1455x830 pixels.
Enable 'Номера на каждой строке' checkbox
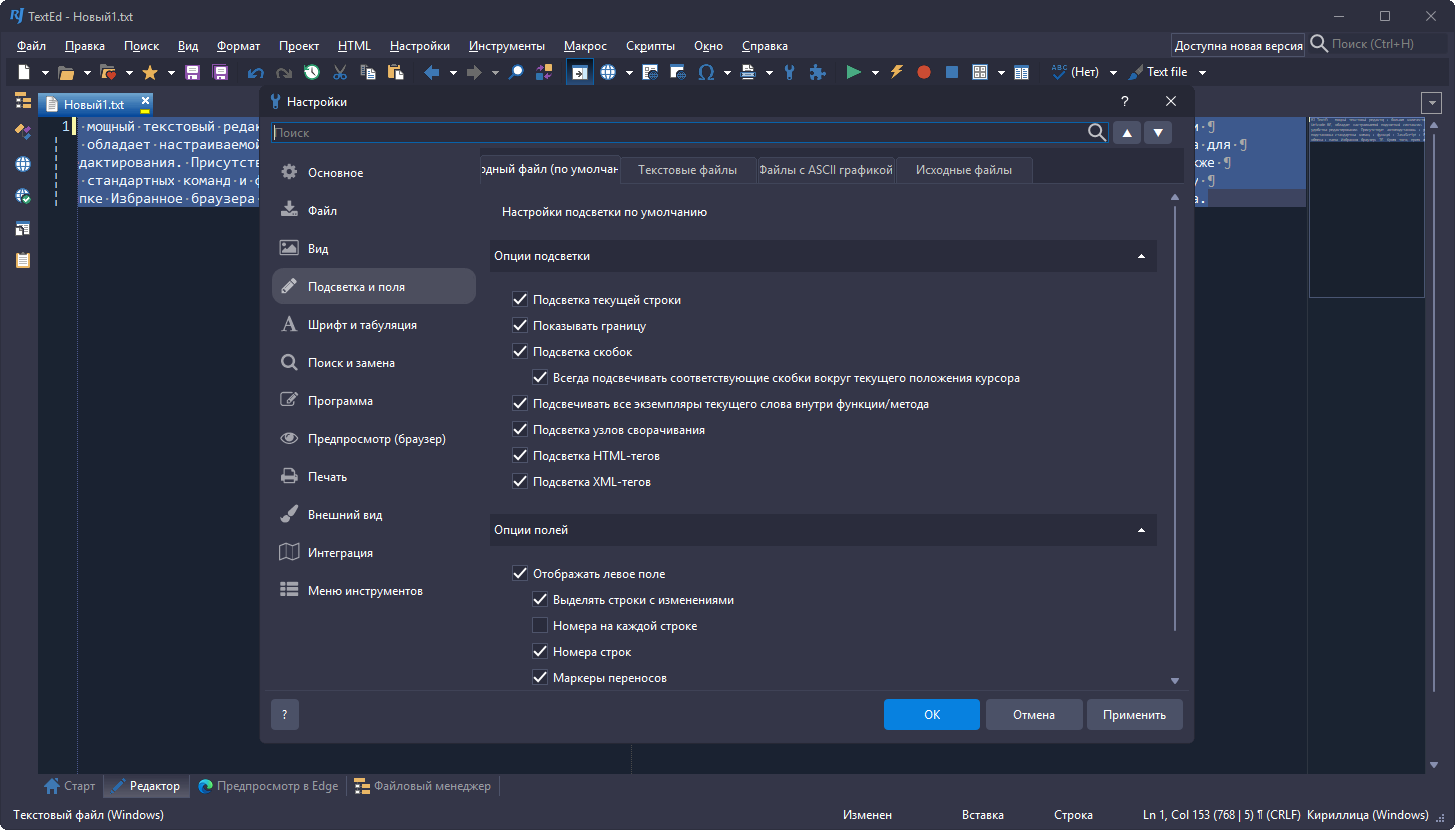(540, 626)
